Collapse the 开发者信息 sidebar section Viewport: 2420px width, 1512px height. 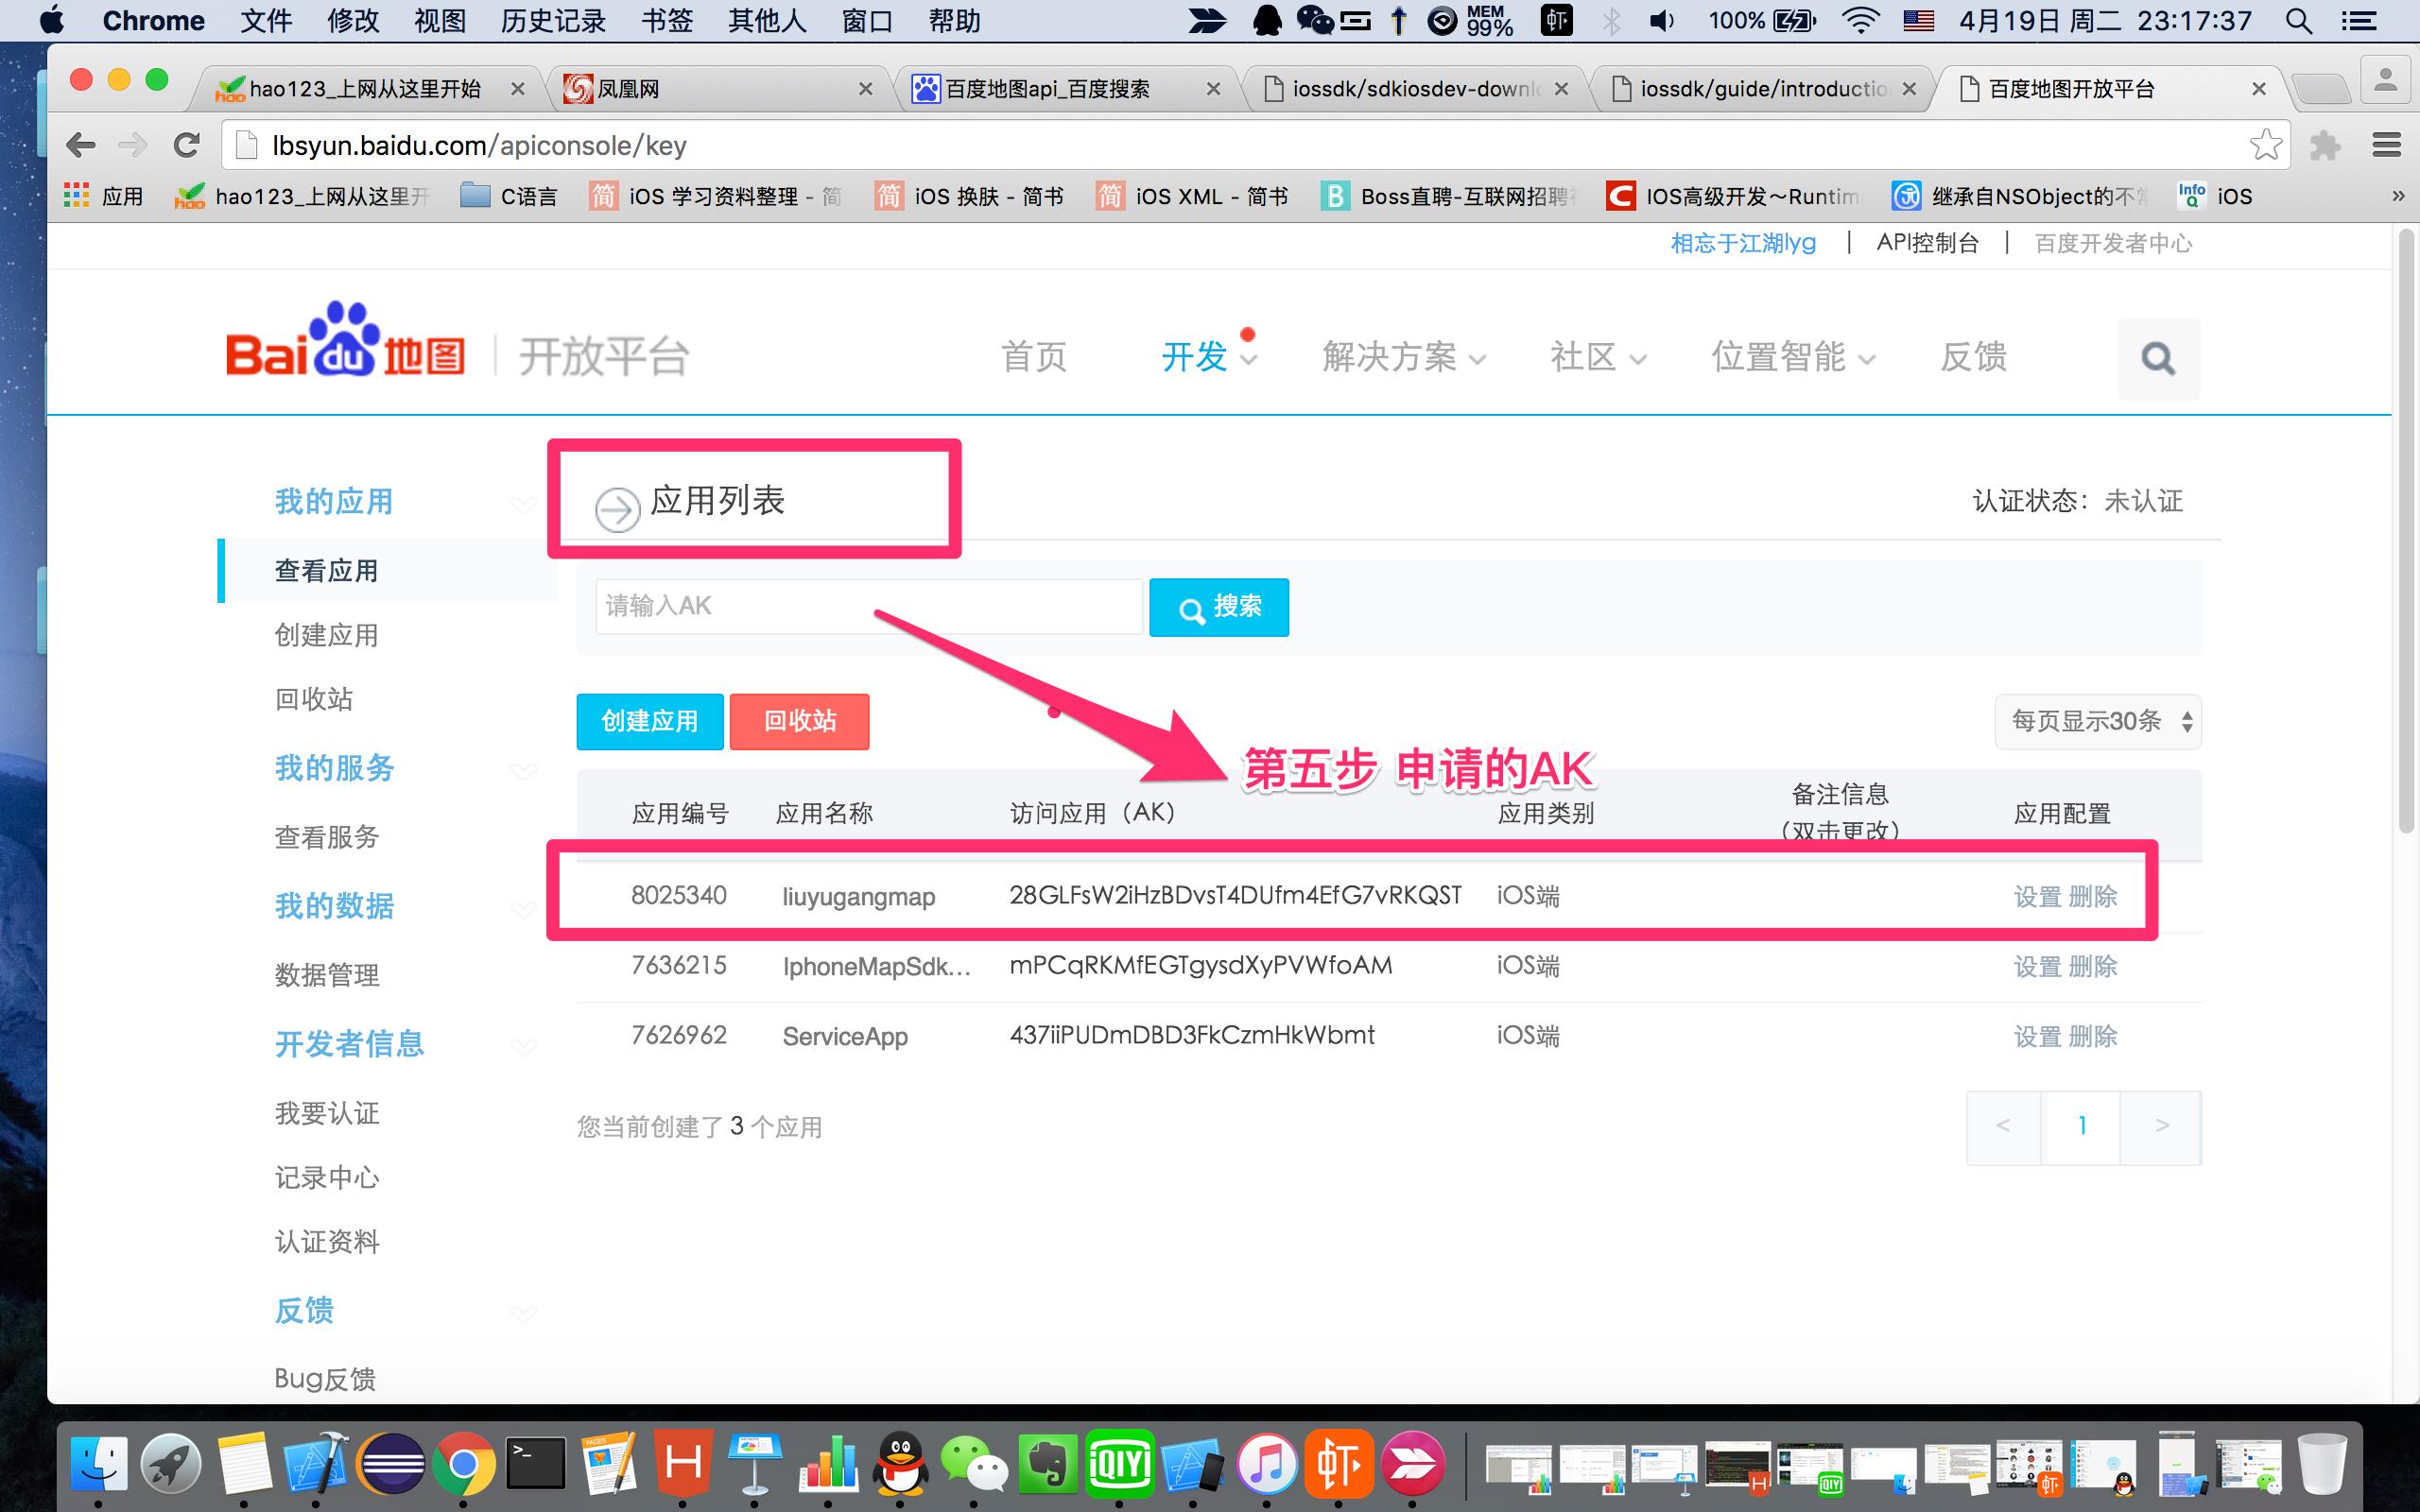coord(523,1046)
